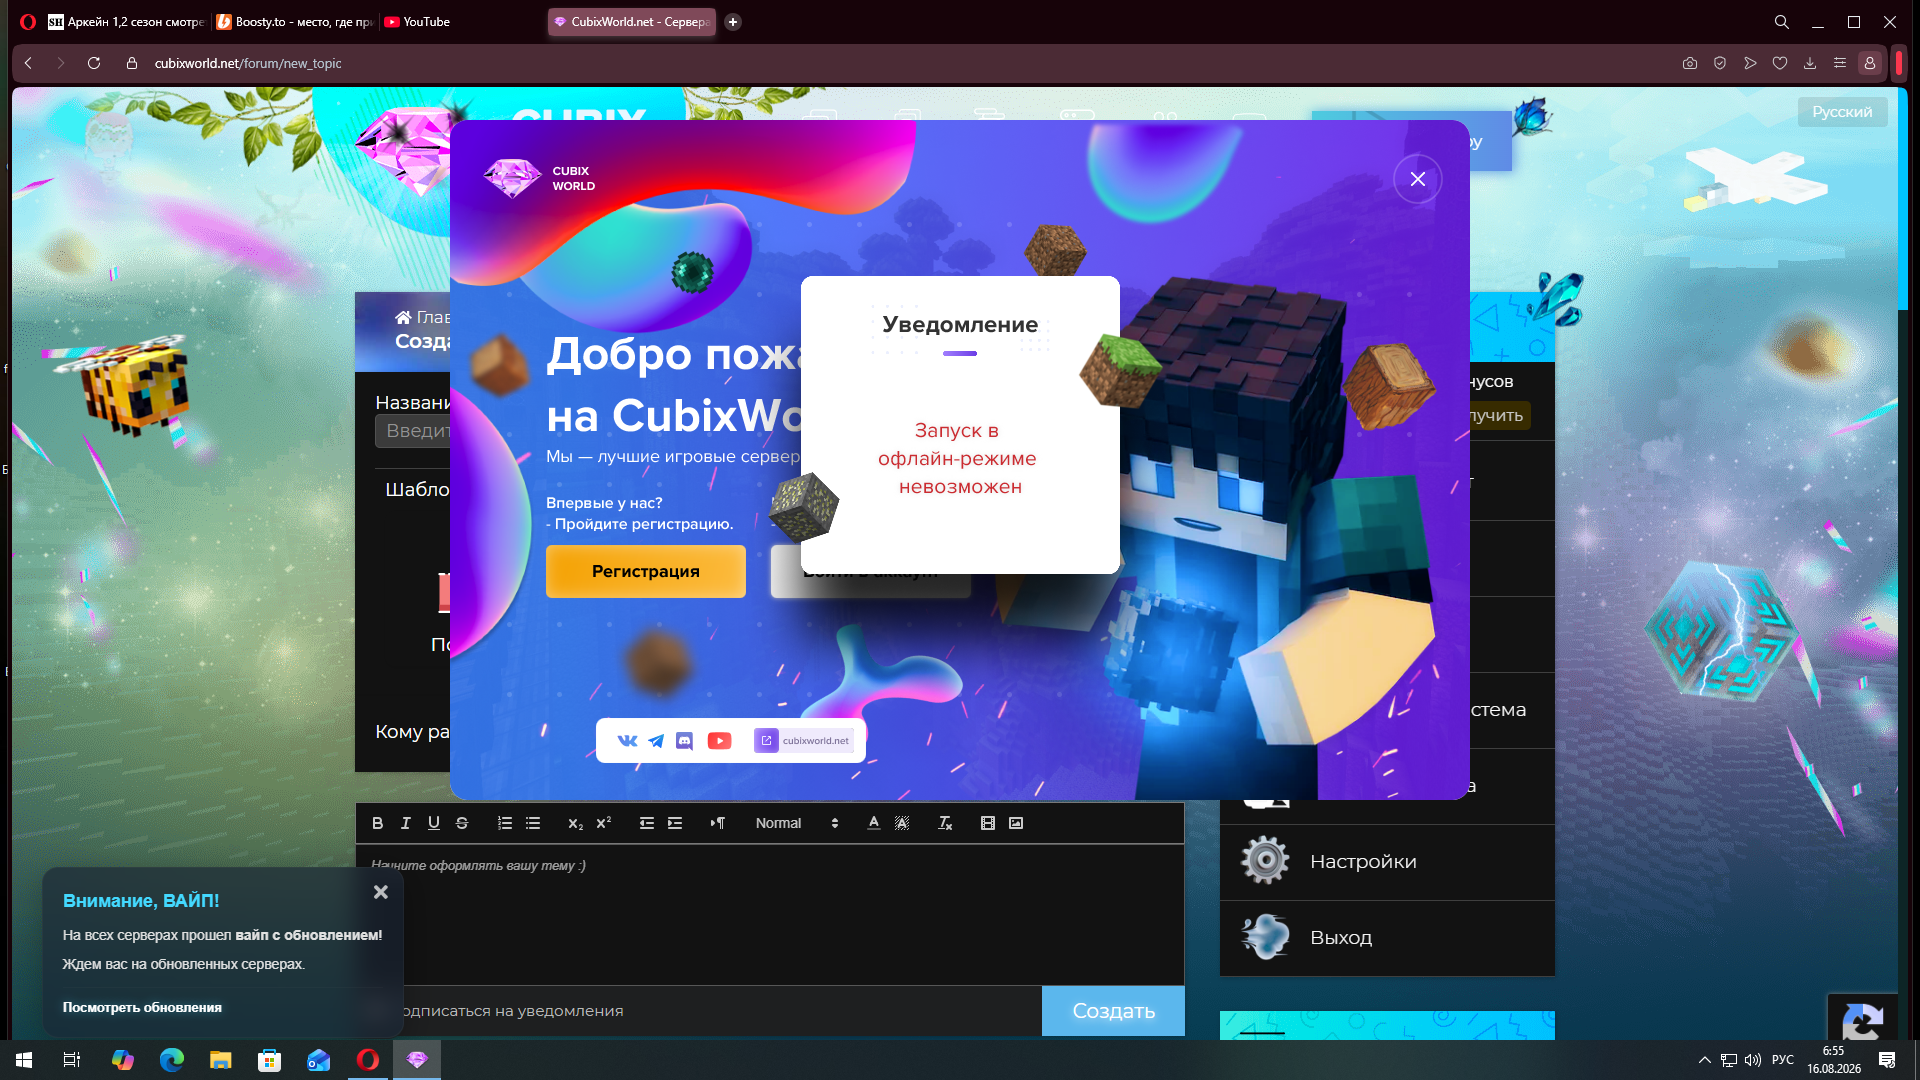Open the volume control in tray
This screenshot has height=1080, width=1920.
coord(1753,1060)
